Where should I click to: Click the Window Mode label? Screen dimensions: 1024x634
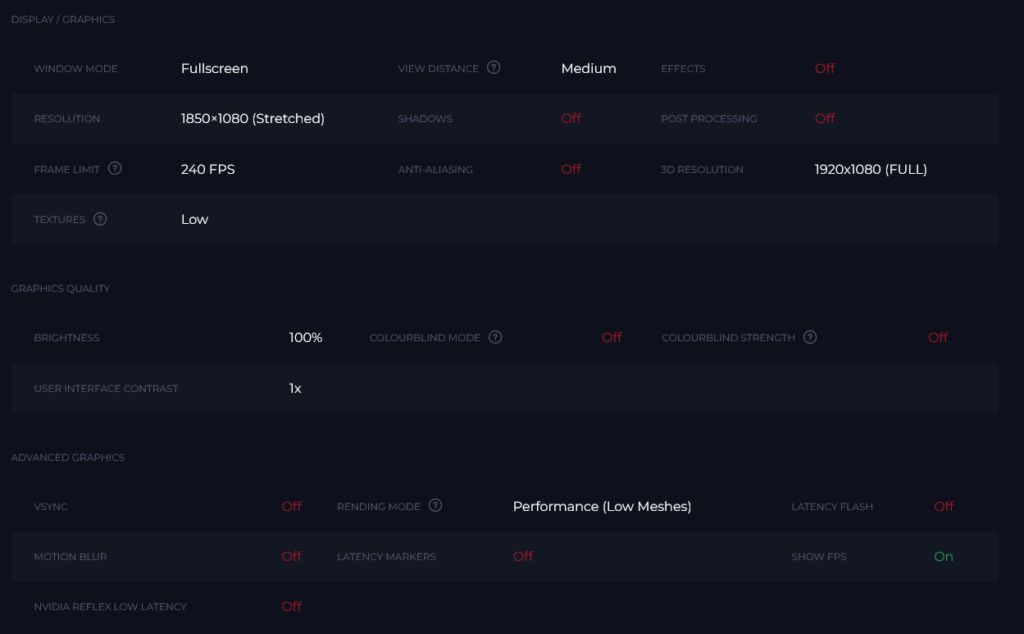pos(76,69)
